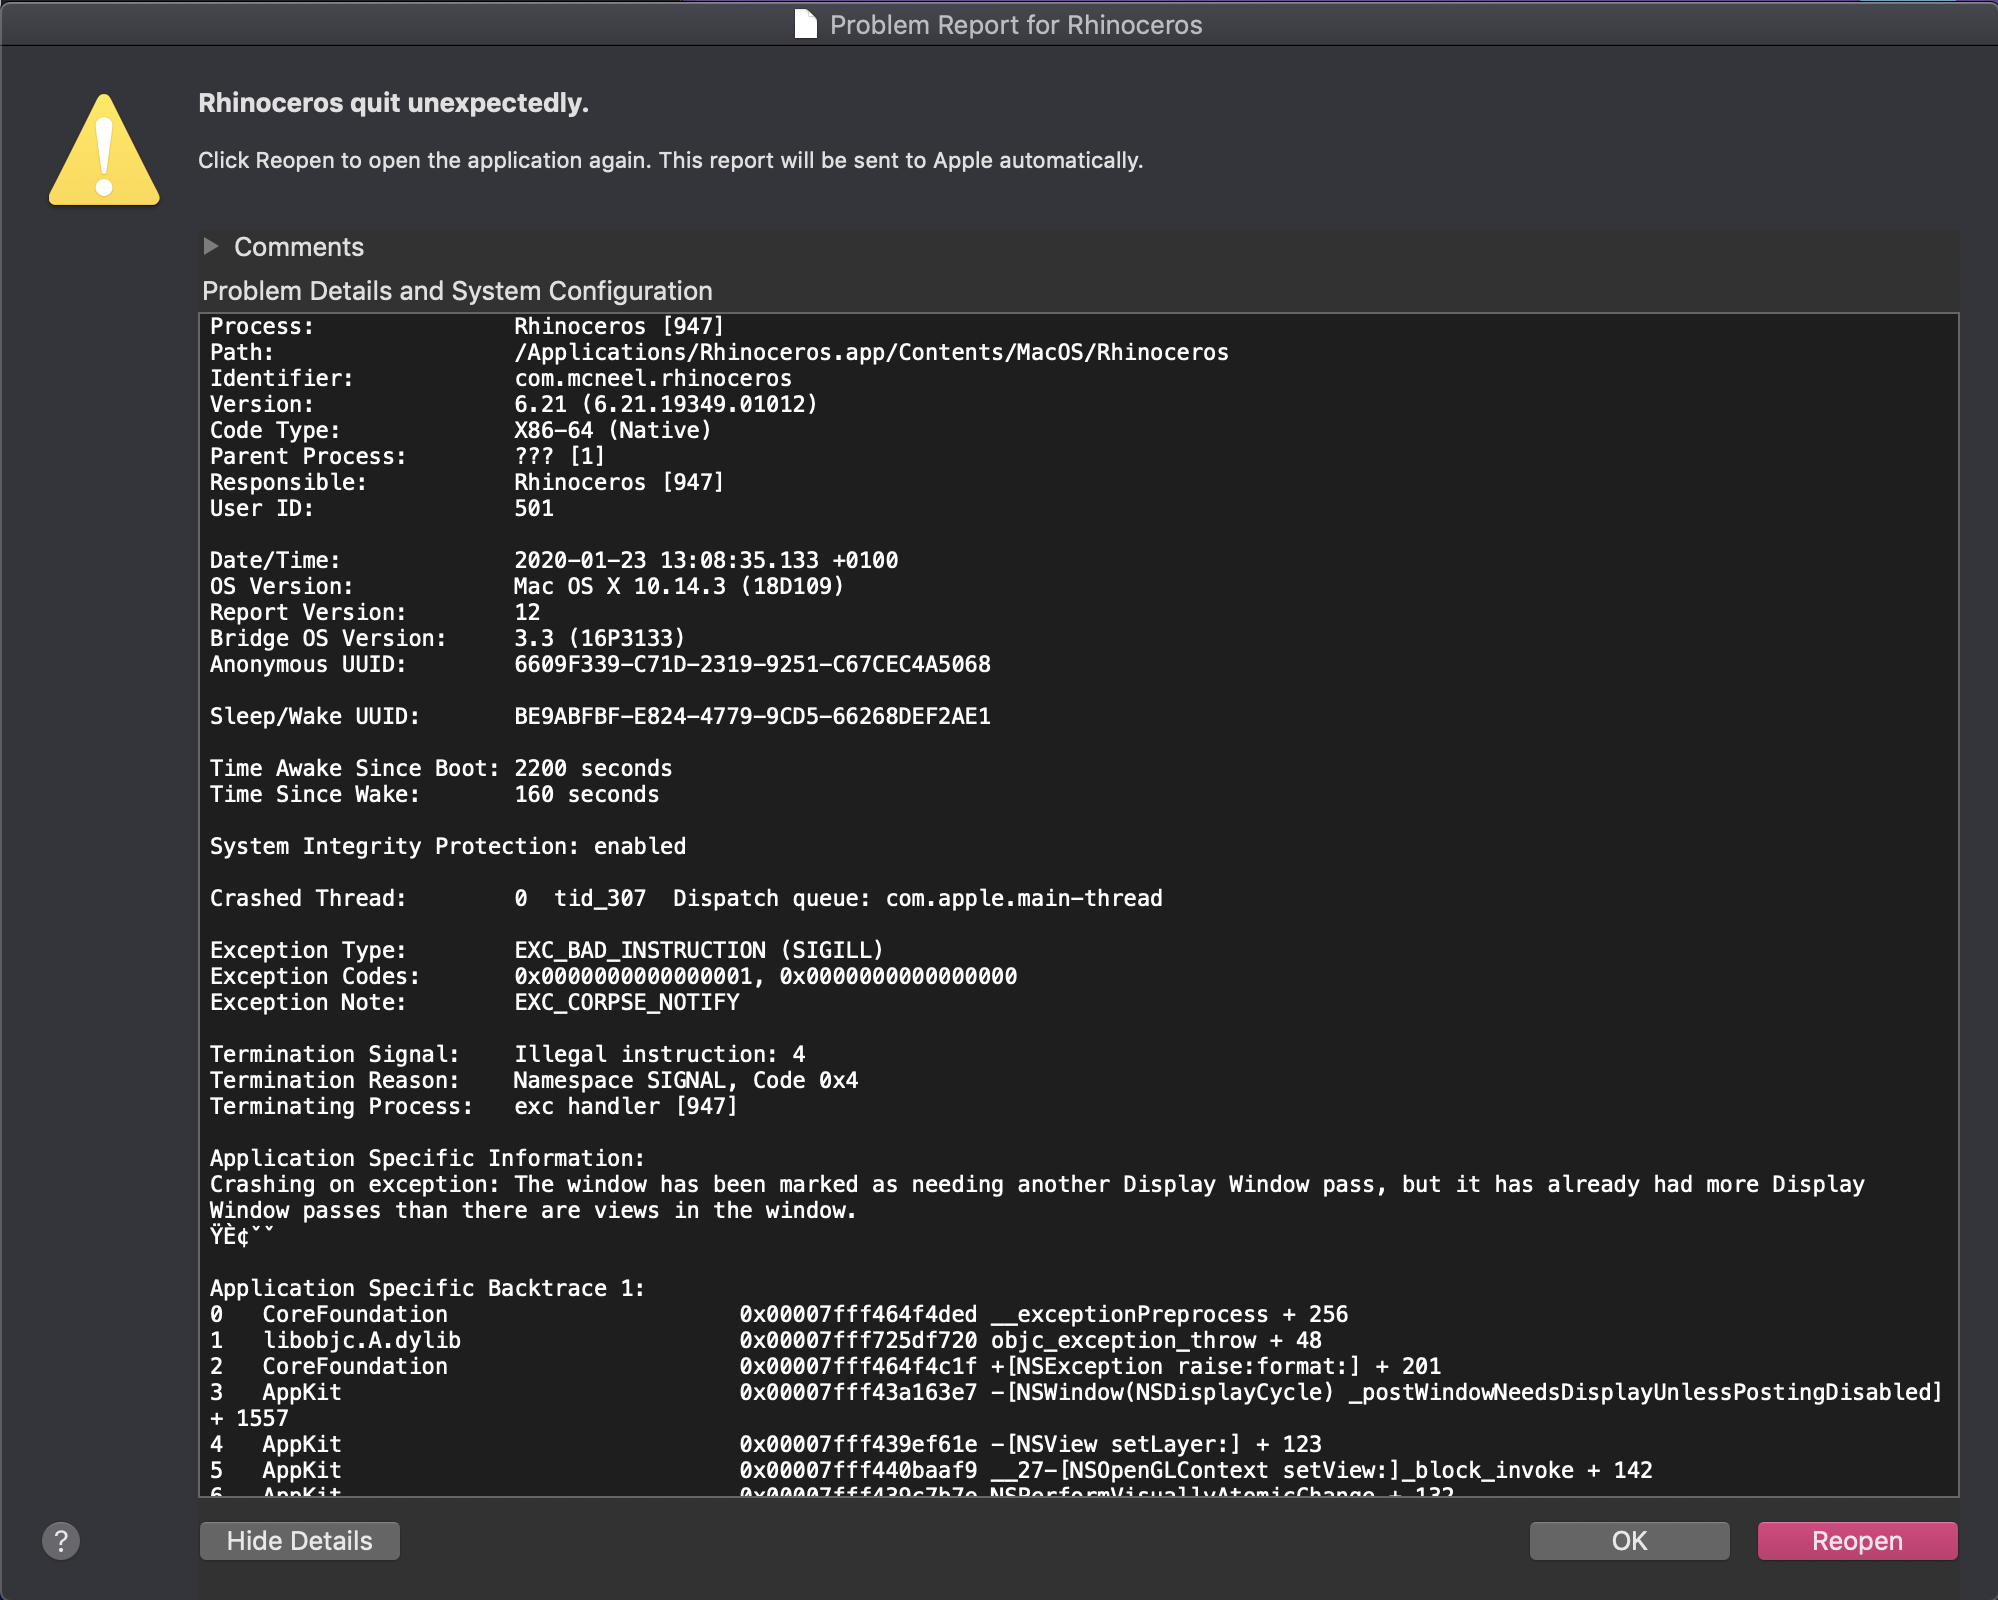Click the yellow warning triangle icon

(104, 152)
